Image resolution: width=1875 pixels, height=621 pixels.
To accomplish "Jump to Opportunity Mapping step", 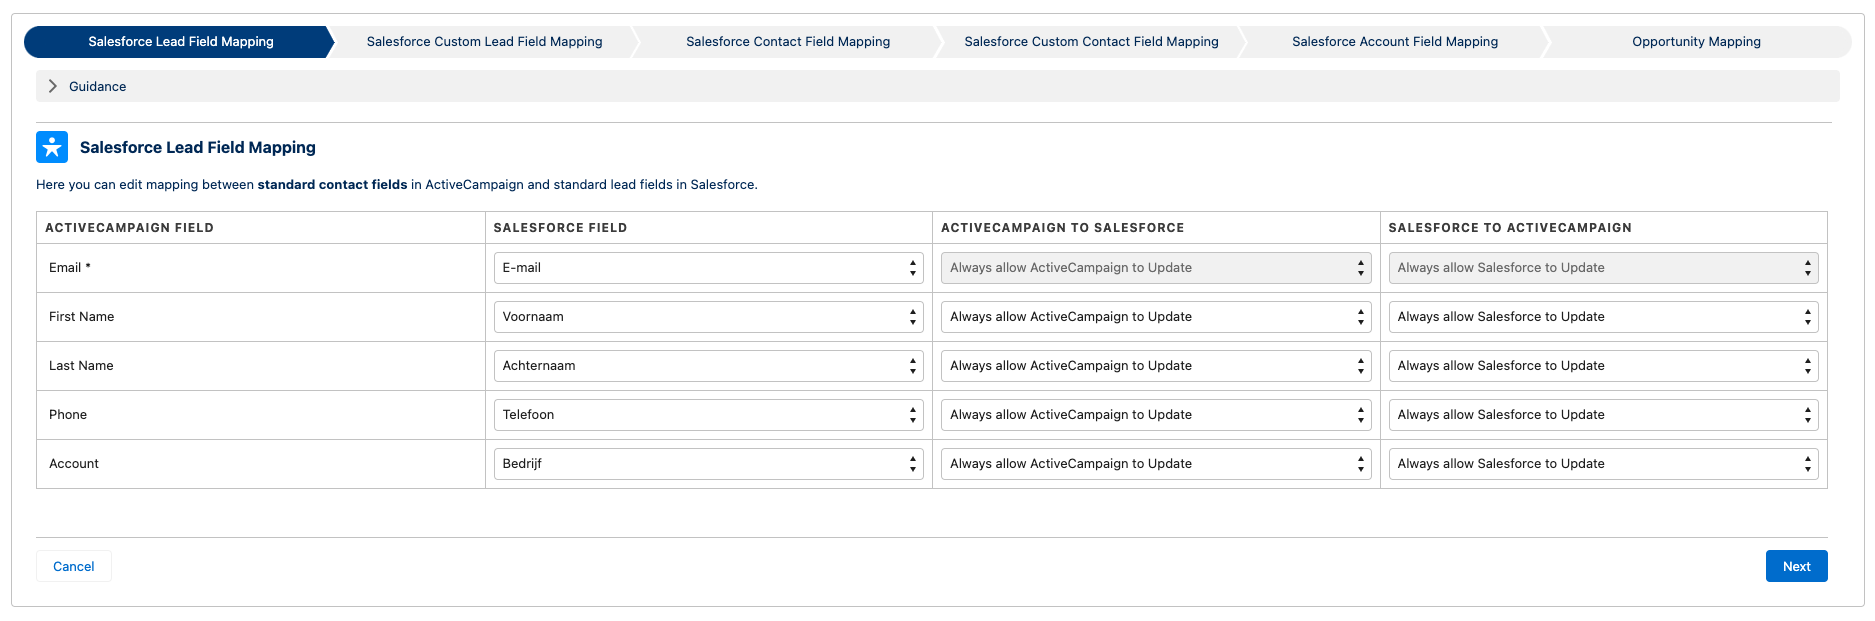I will [1696, 42].
